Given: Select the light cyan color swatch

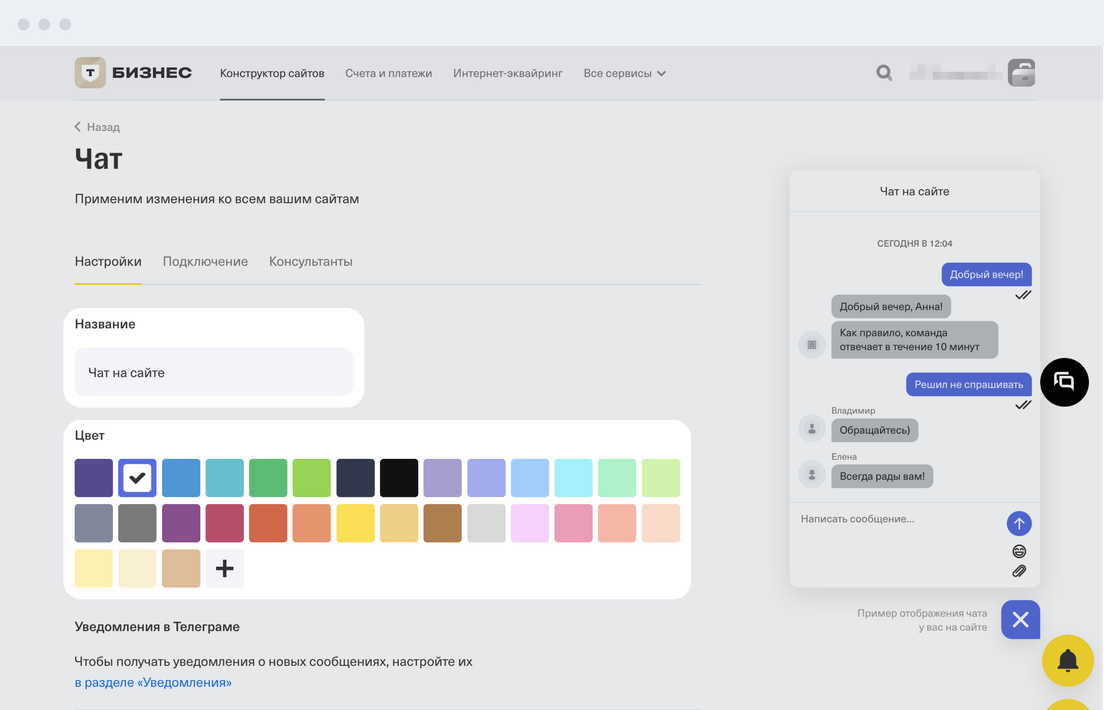Looking at the screenshot, I should pyautogui.click(x=574, y=478).
